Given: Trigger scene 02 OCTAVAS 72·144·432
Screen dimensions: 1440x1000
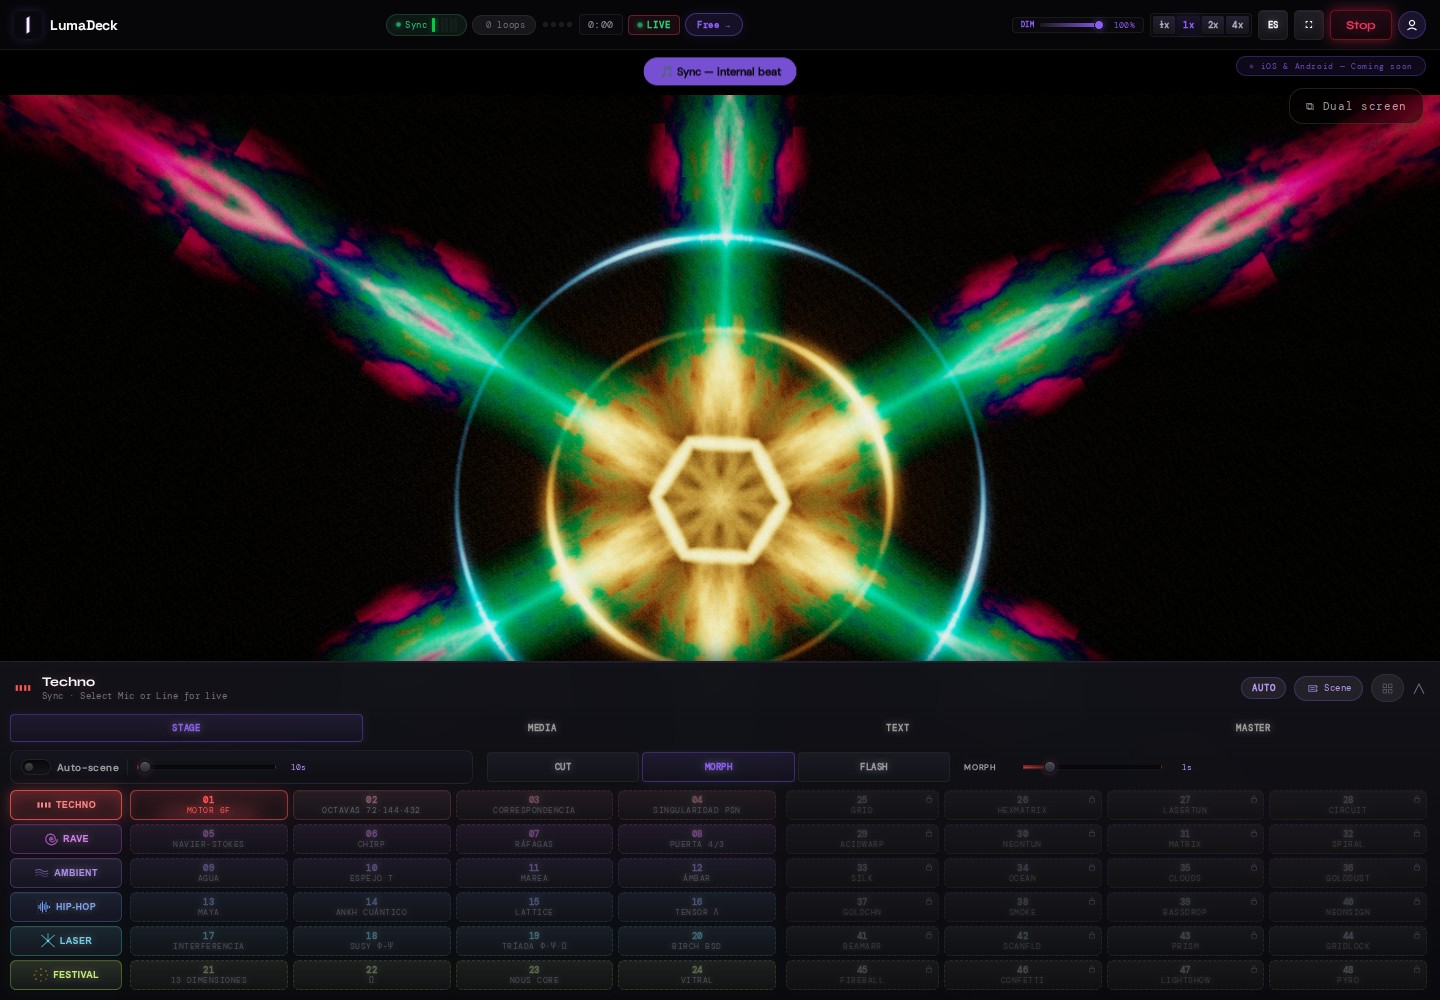Looking at the screenshot, I should pyautogui.click(x=371, y=805).
